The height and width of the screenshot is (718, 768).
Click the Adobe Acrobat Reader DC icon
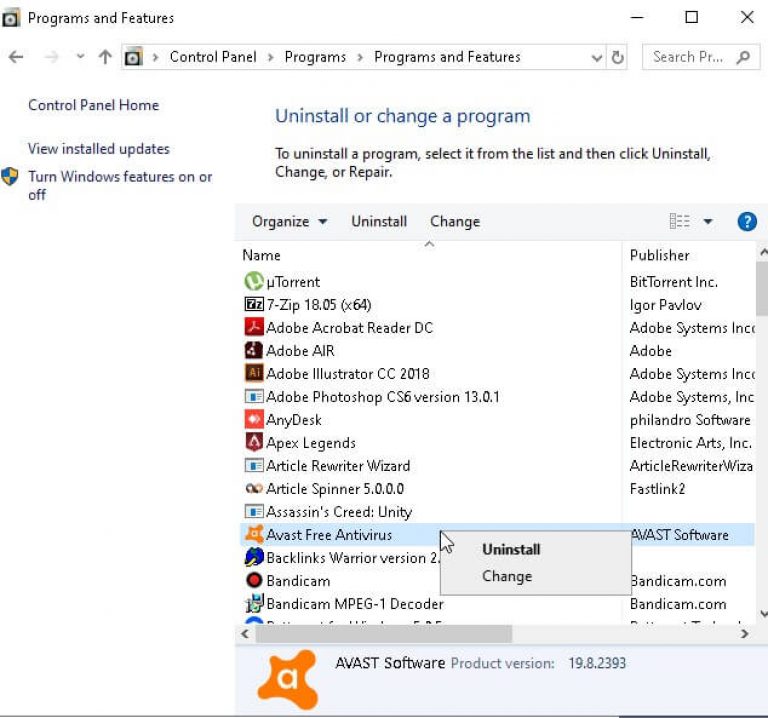[x=254, y=328]
